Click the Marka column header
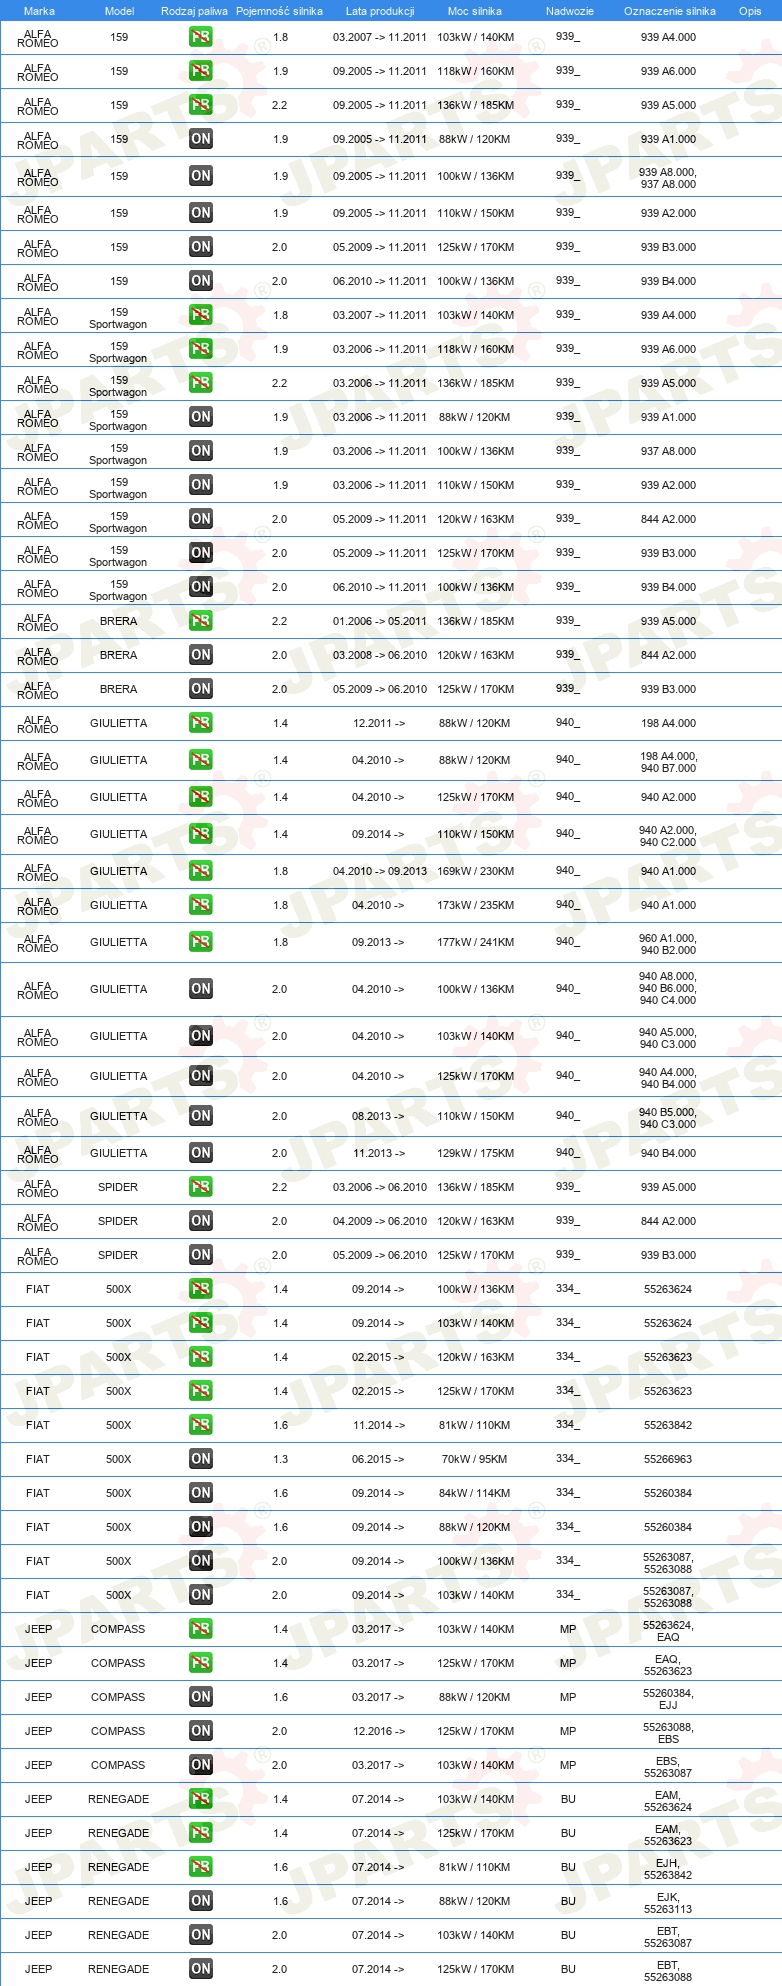 pos(39,11)
